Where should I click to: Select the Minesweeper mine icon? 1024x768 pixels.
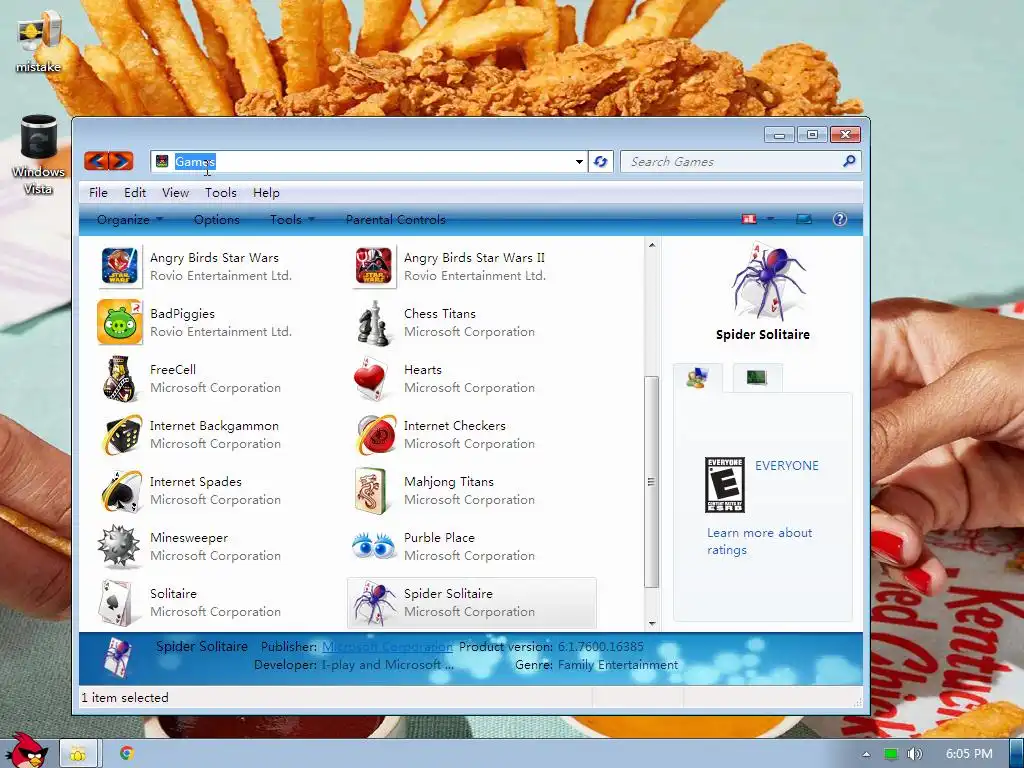click(x=119, y=546)
